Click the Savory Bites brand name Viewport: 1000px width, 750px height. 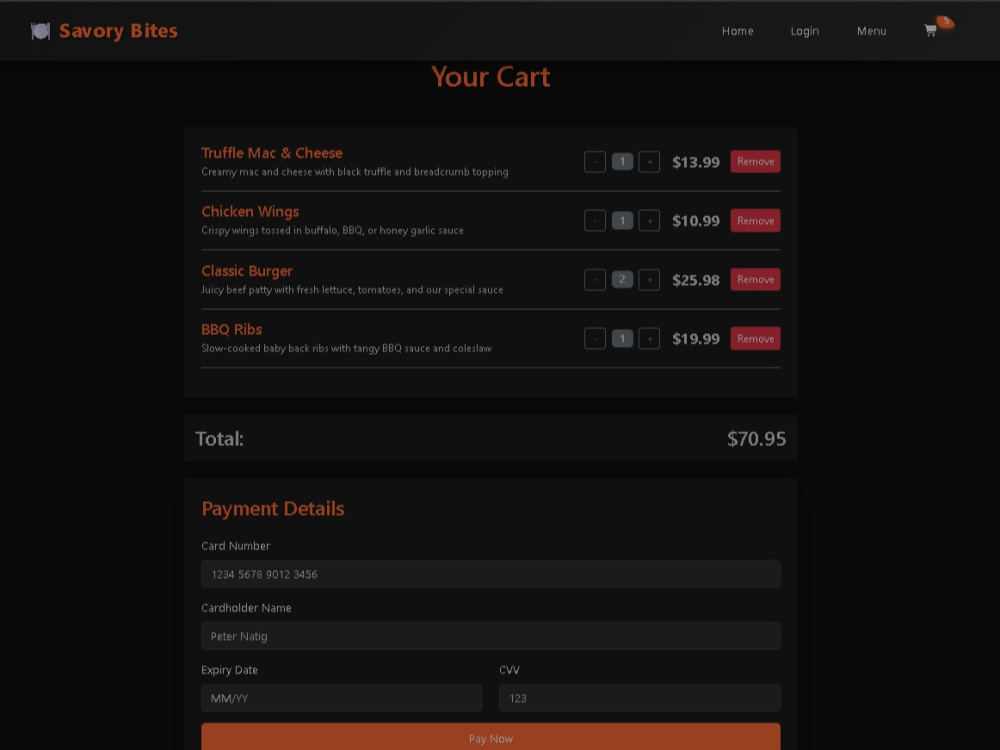[118, 31]
